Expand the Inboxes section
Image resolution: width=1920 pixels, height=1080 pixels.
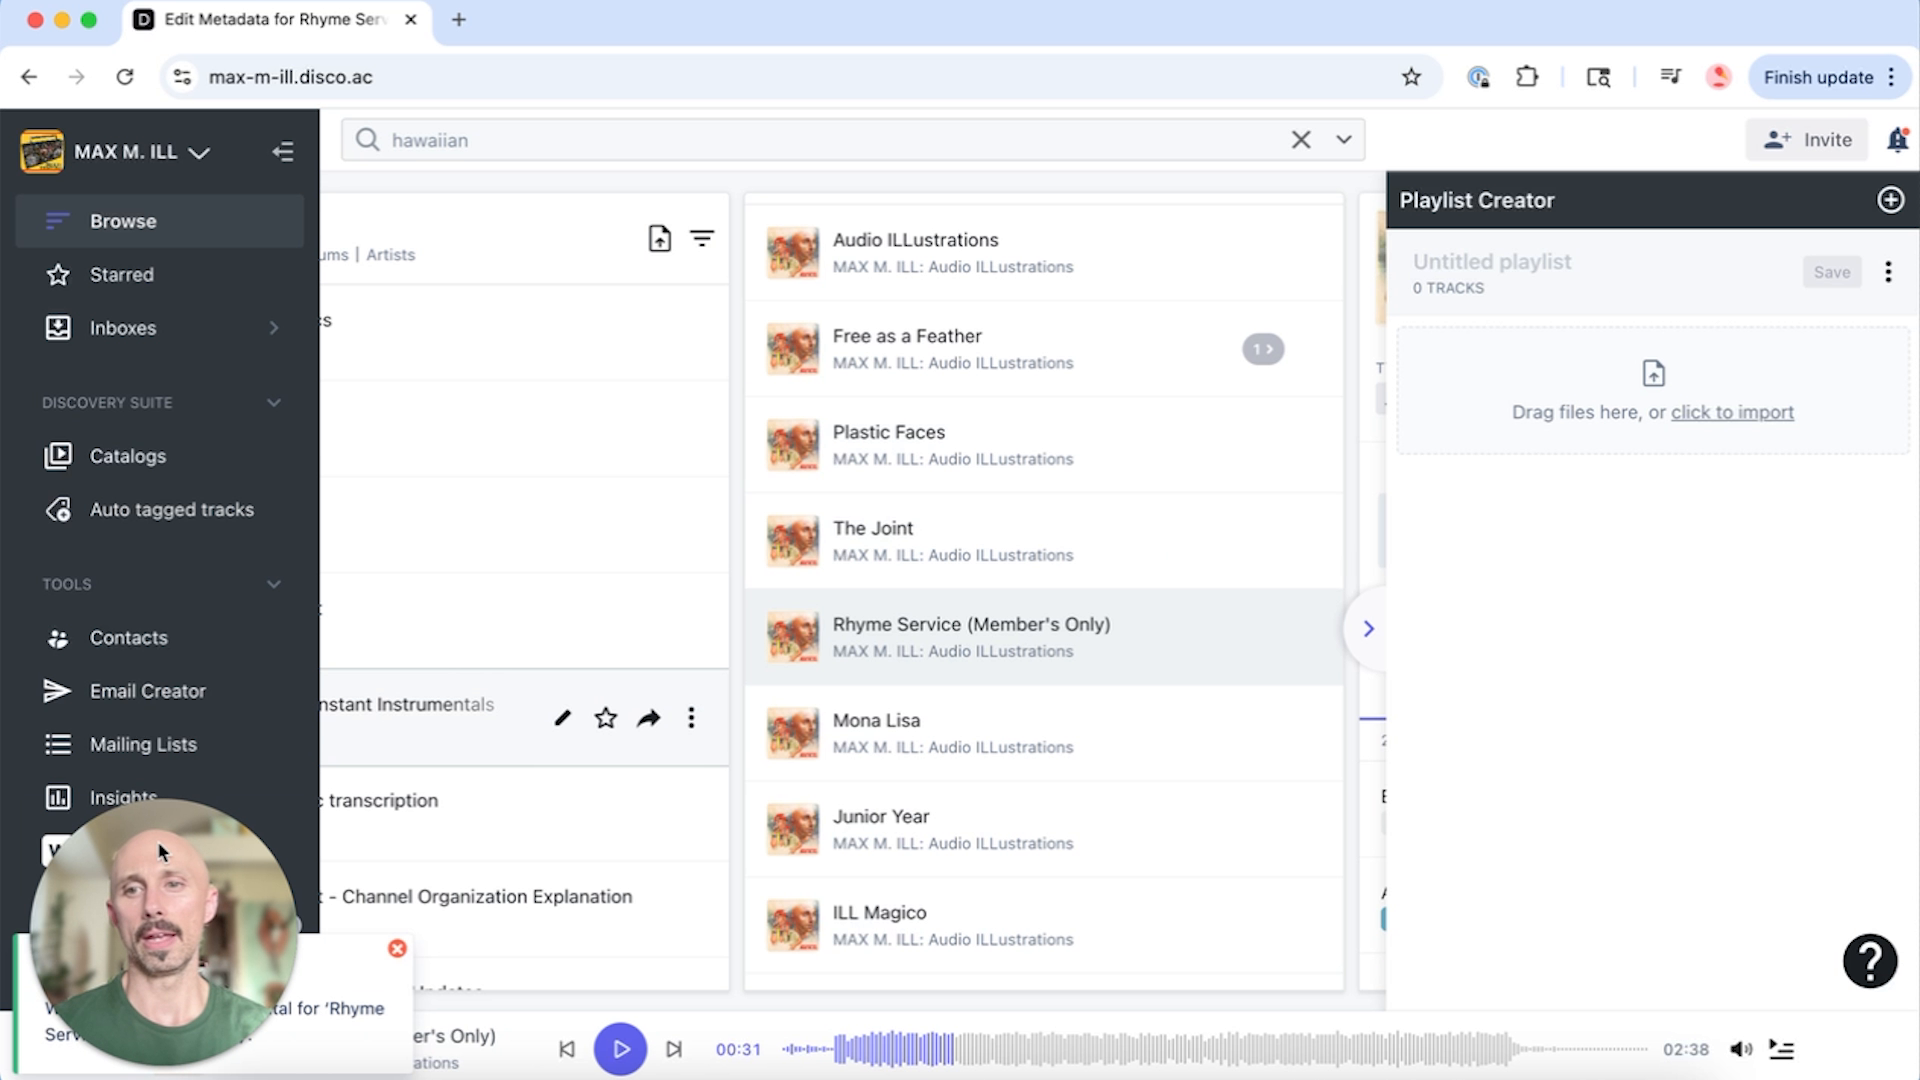[274, 327]
